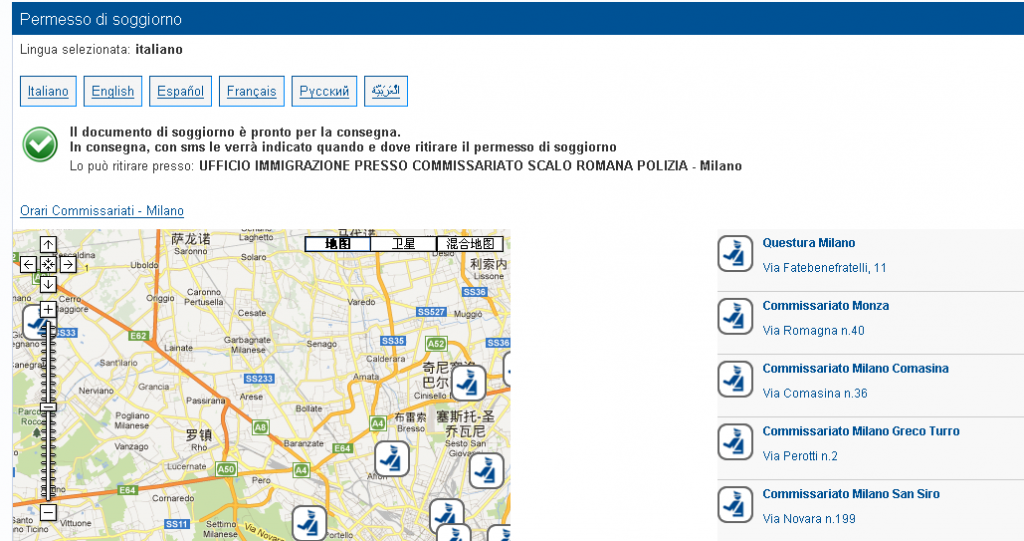Click the A50 road shield on map
The width and height of the screenshot is (1024, 541).
tap(227, 469)
